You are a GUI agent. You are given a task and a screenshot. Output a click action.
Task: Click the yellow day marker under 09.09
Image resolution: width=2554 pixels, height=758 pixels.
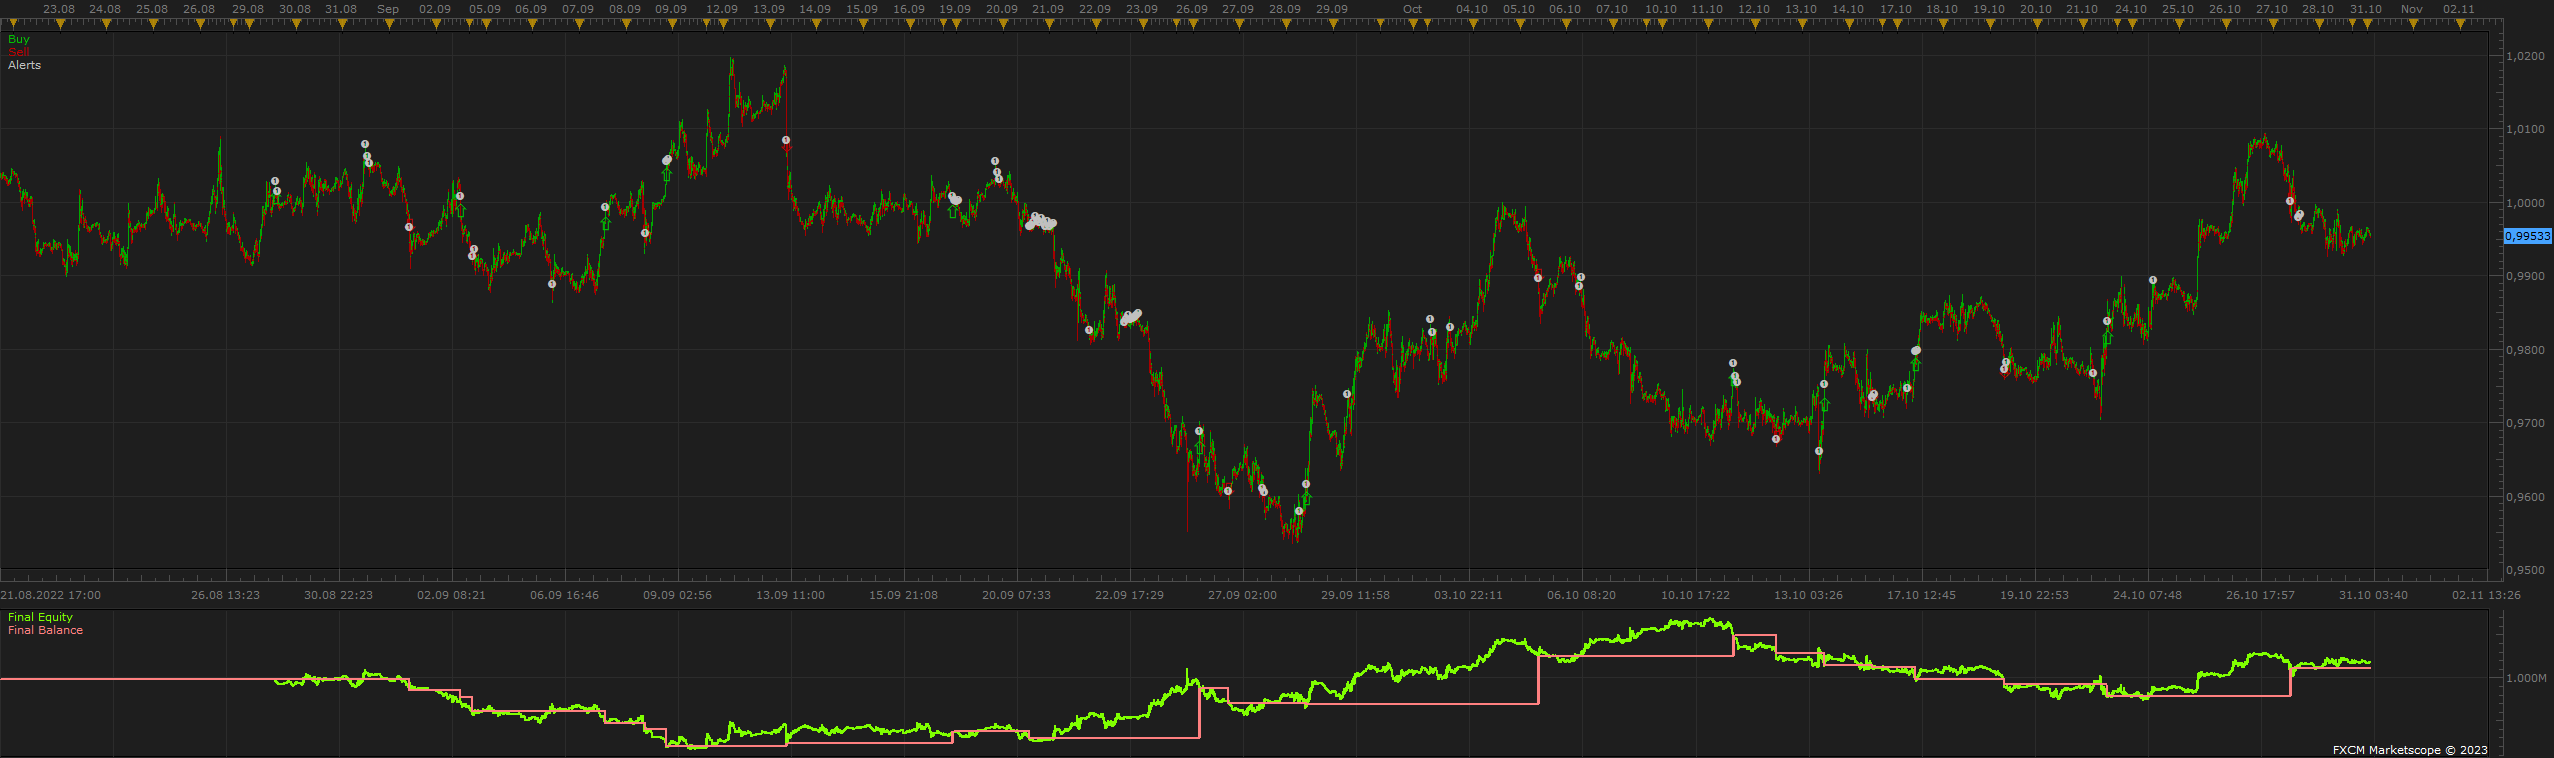pyautogui.click(x=672, y=25)
